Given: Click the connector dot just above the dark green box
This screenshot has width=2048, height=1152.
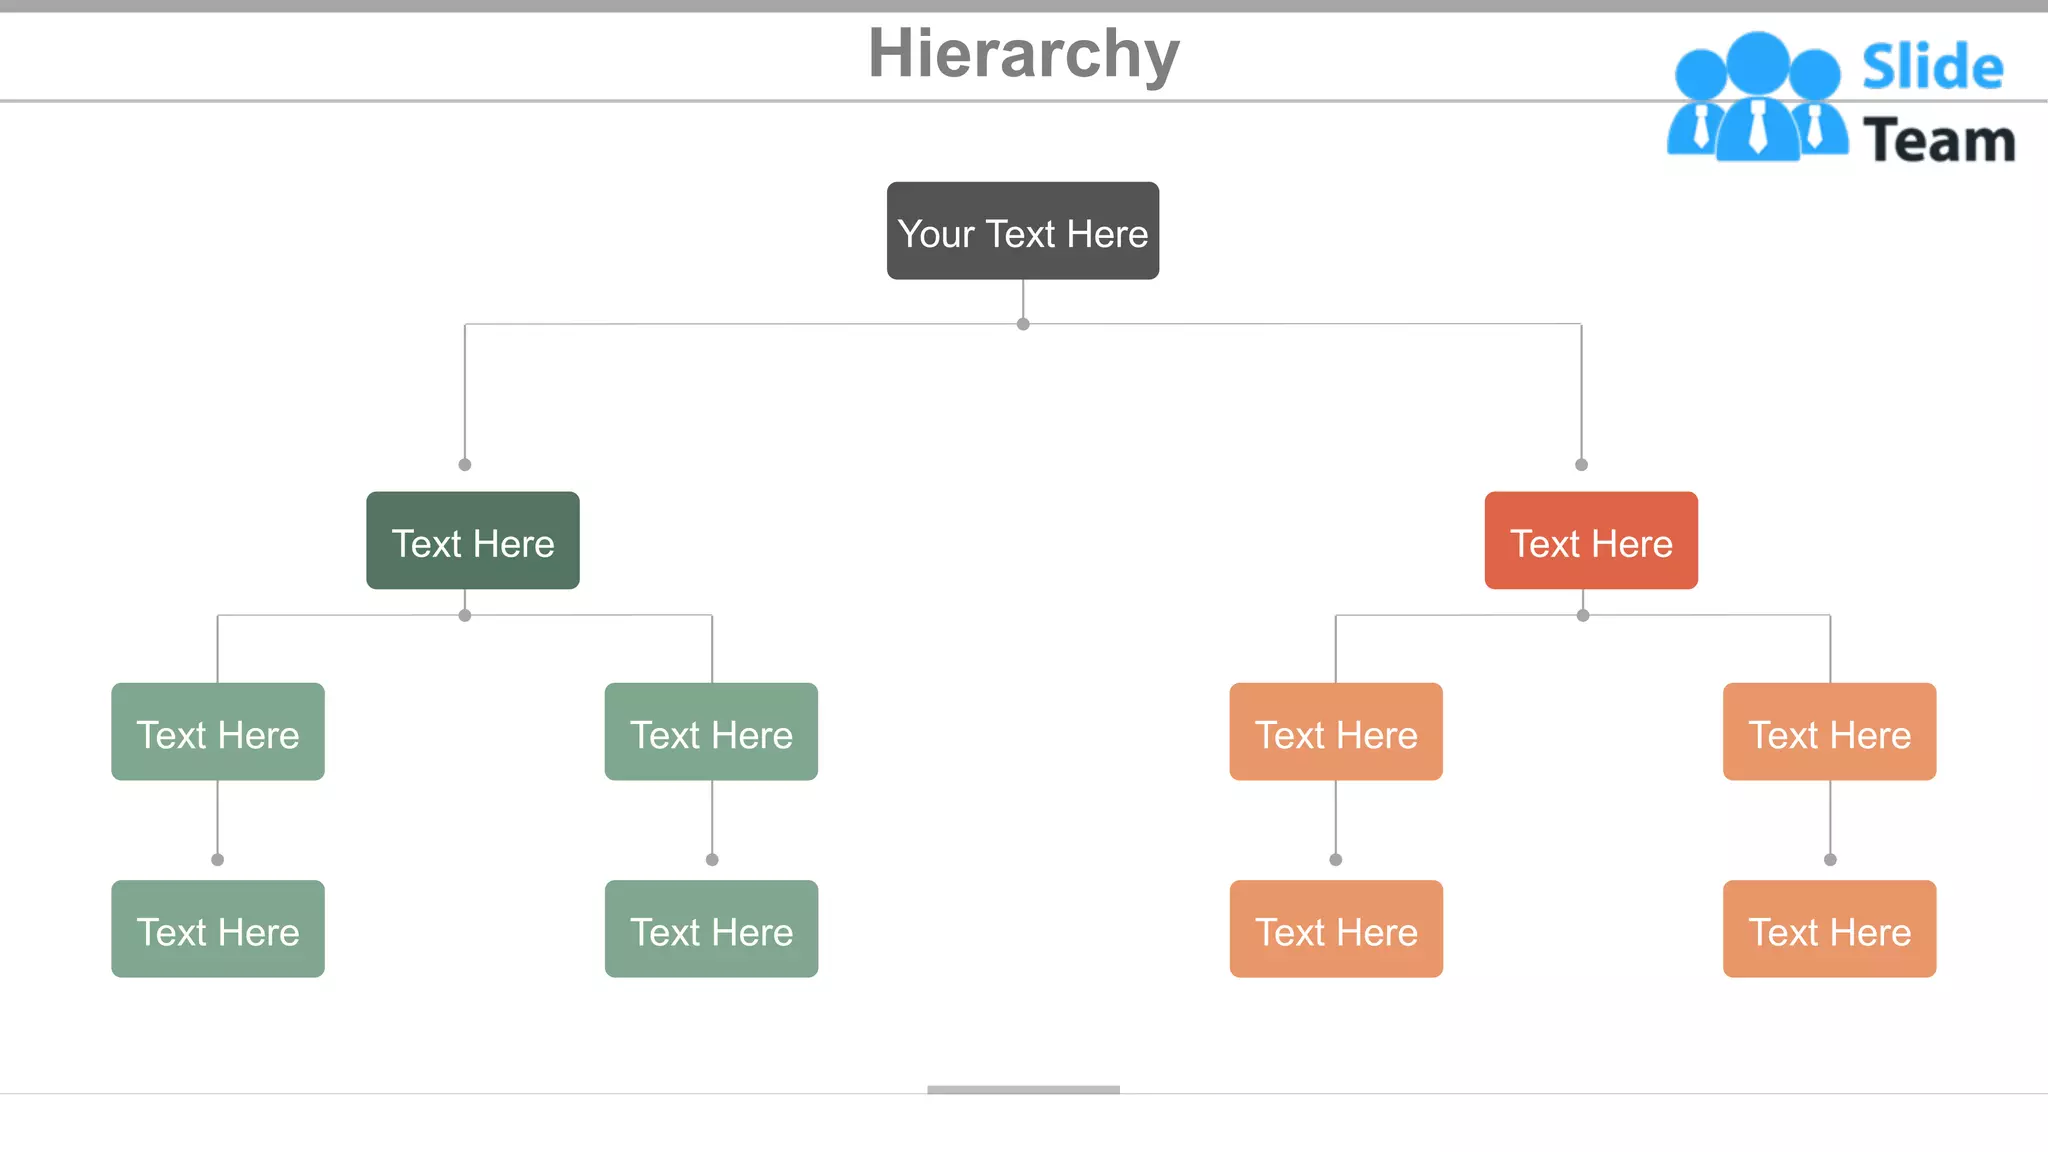Looking at the screenshot, I should coord(465,464).
